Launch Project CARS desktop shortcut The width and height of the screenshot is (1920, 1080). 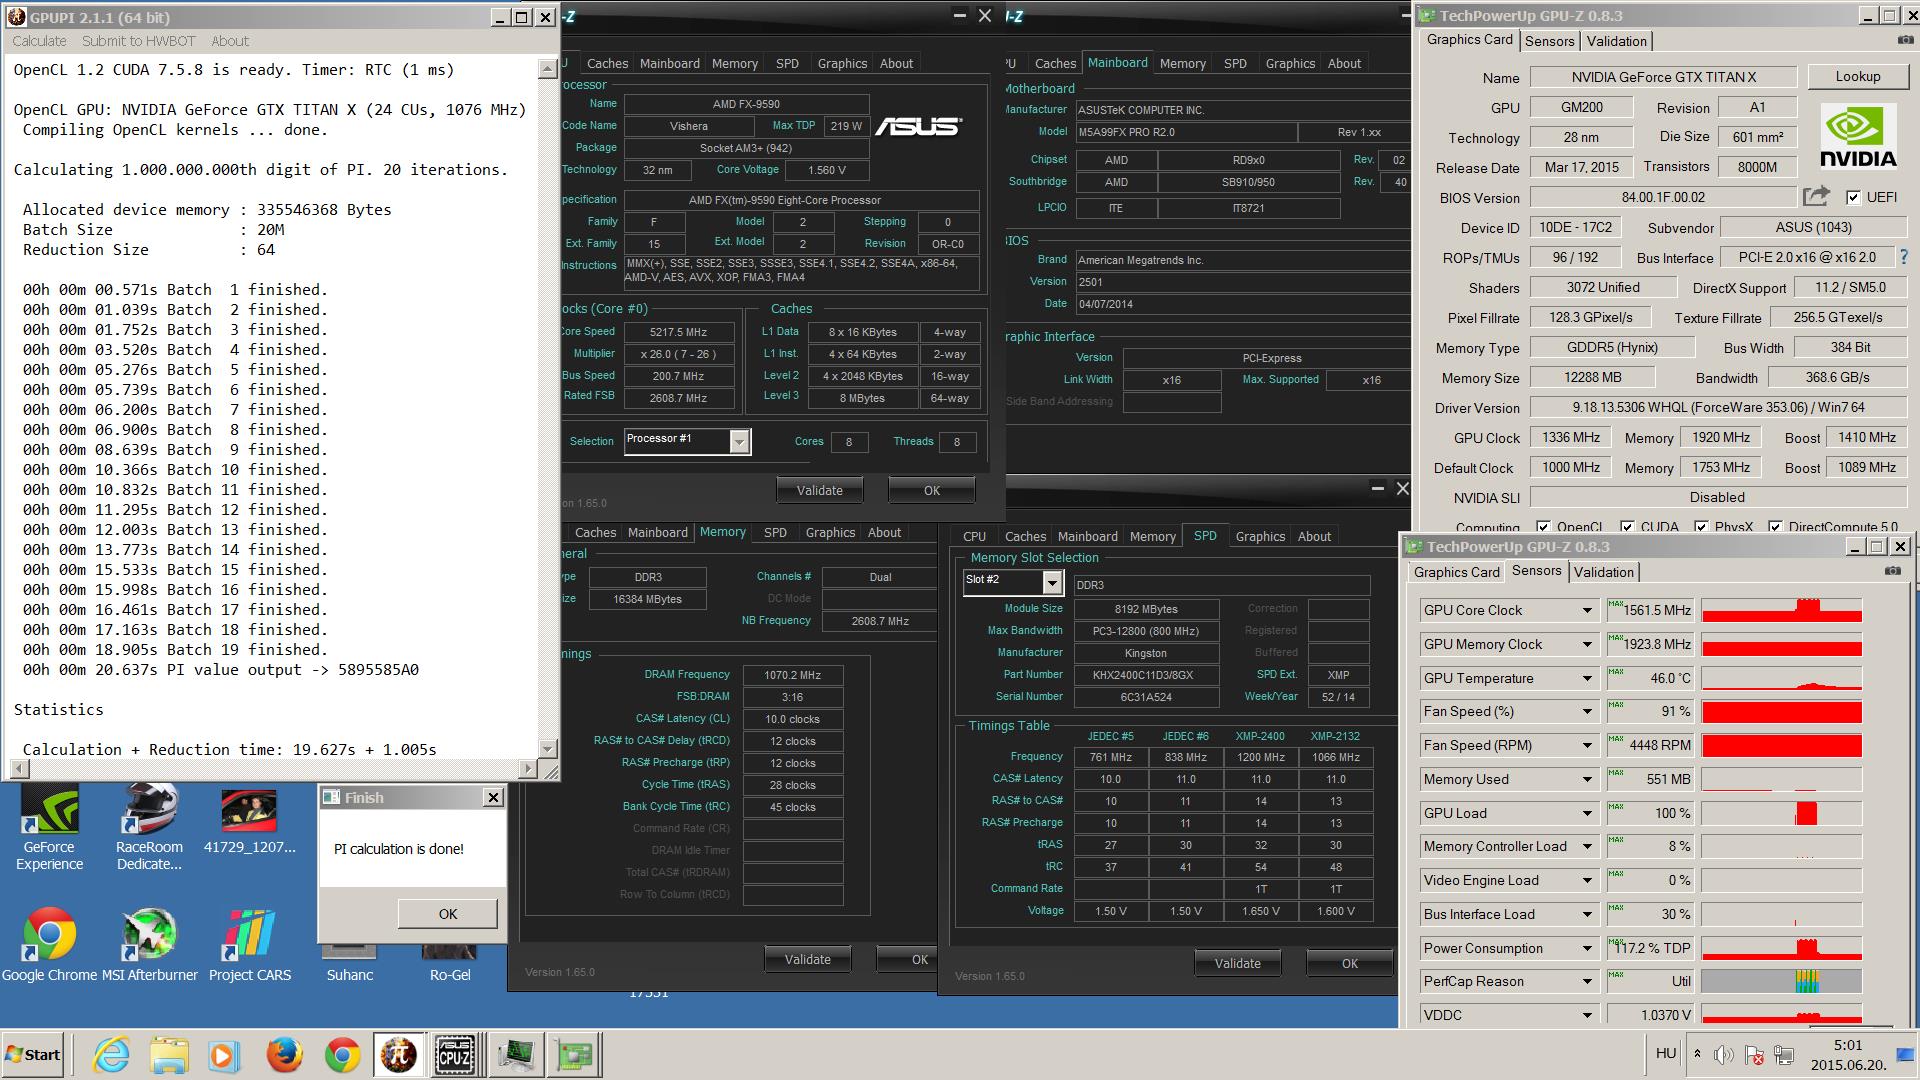tap(250, 945)
